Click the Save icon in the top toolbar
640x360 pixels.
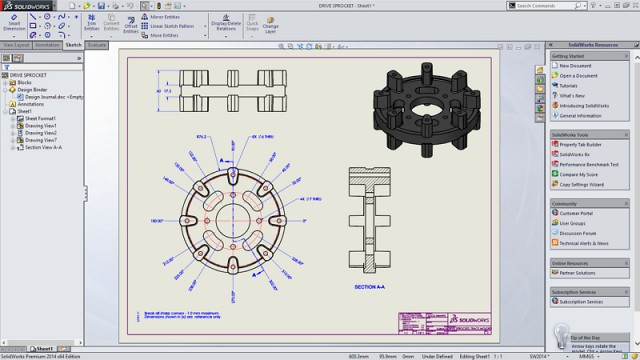(x=101, y=6)
